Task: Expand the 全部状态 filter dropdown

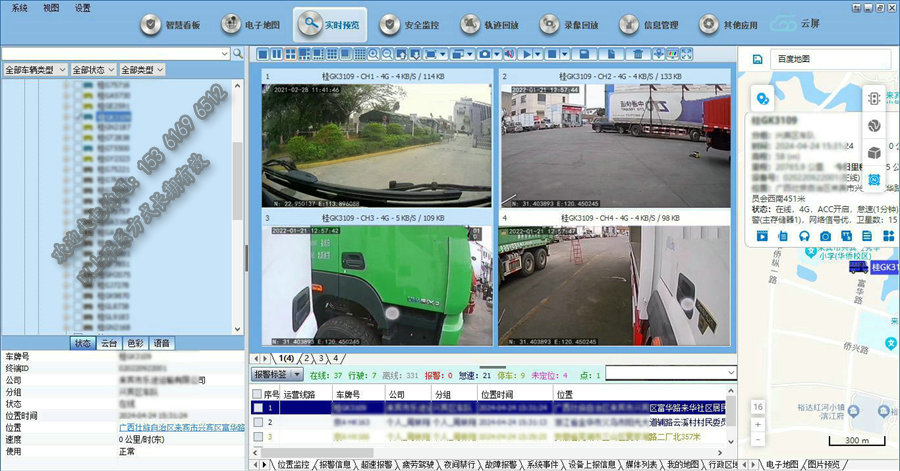Action: point(93,70)
